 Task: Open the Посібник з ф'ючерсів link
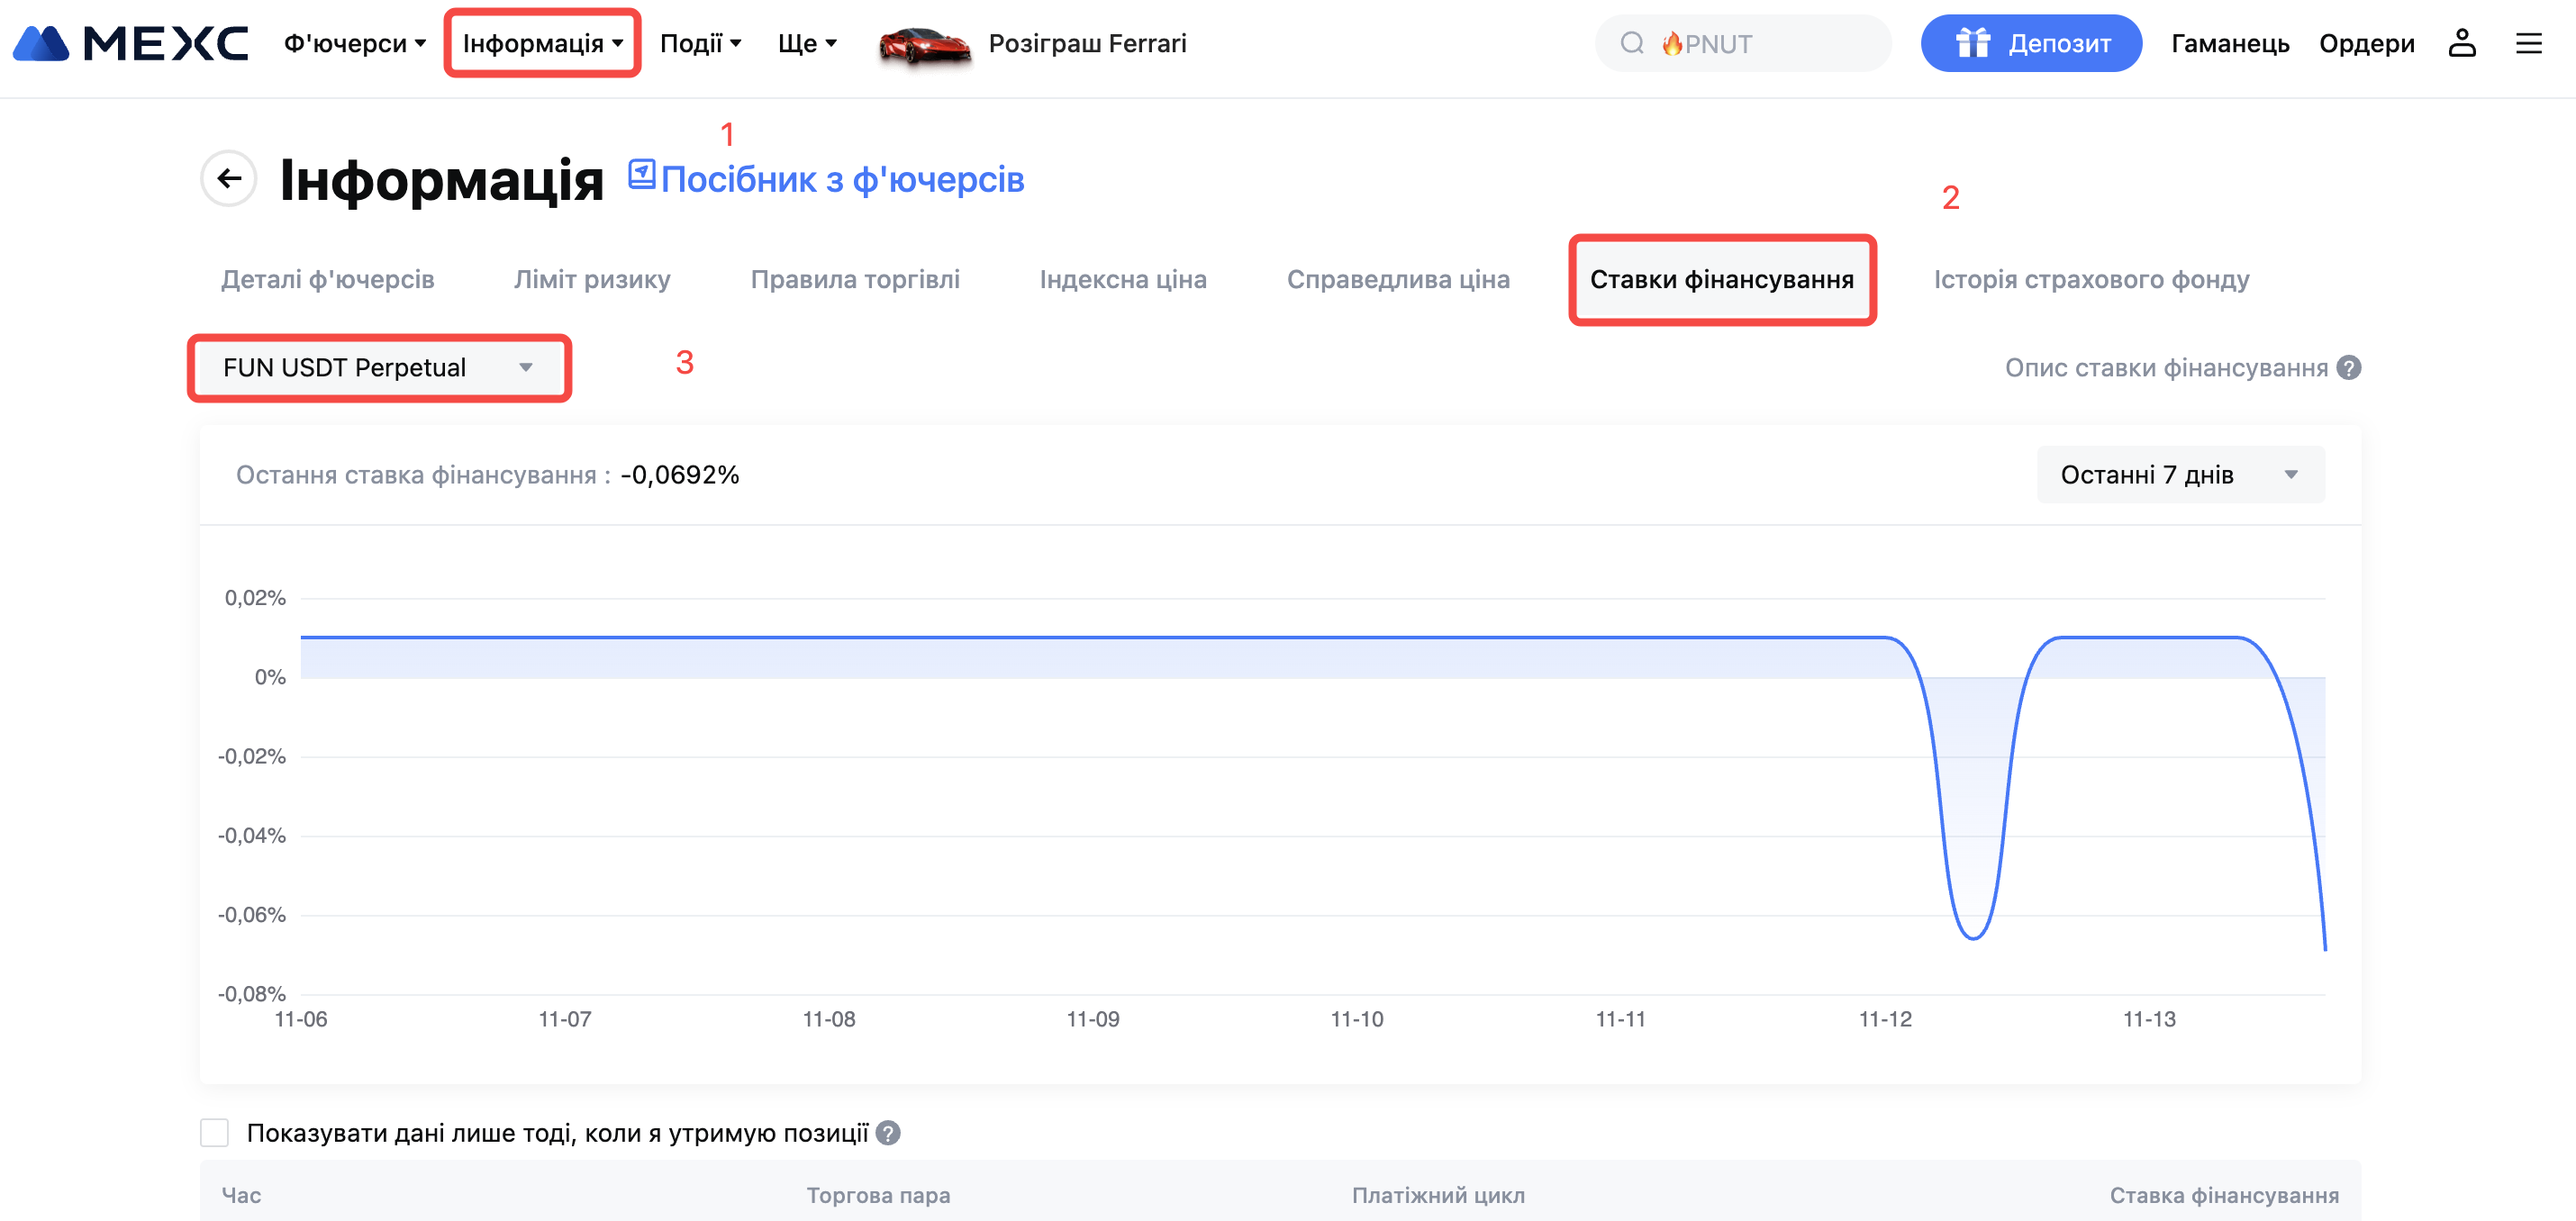pyautogui.click(x=842, y=180)
